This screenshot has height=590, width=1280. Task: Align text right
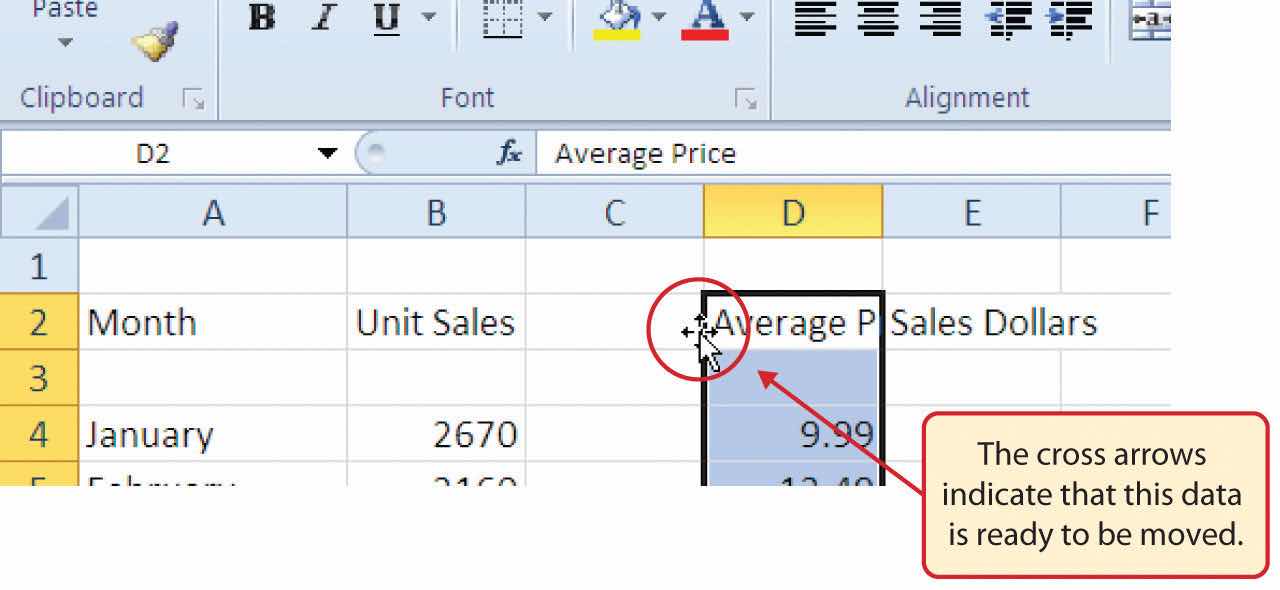pyautogui.click(x=939, y=20)
